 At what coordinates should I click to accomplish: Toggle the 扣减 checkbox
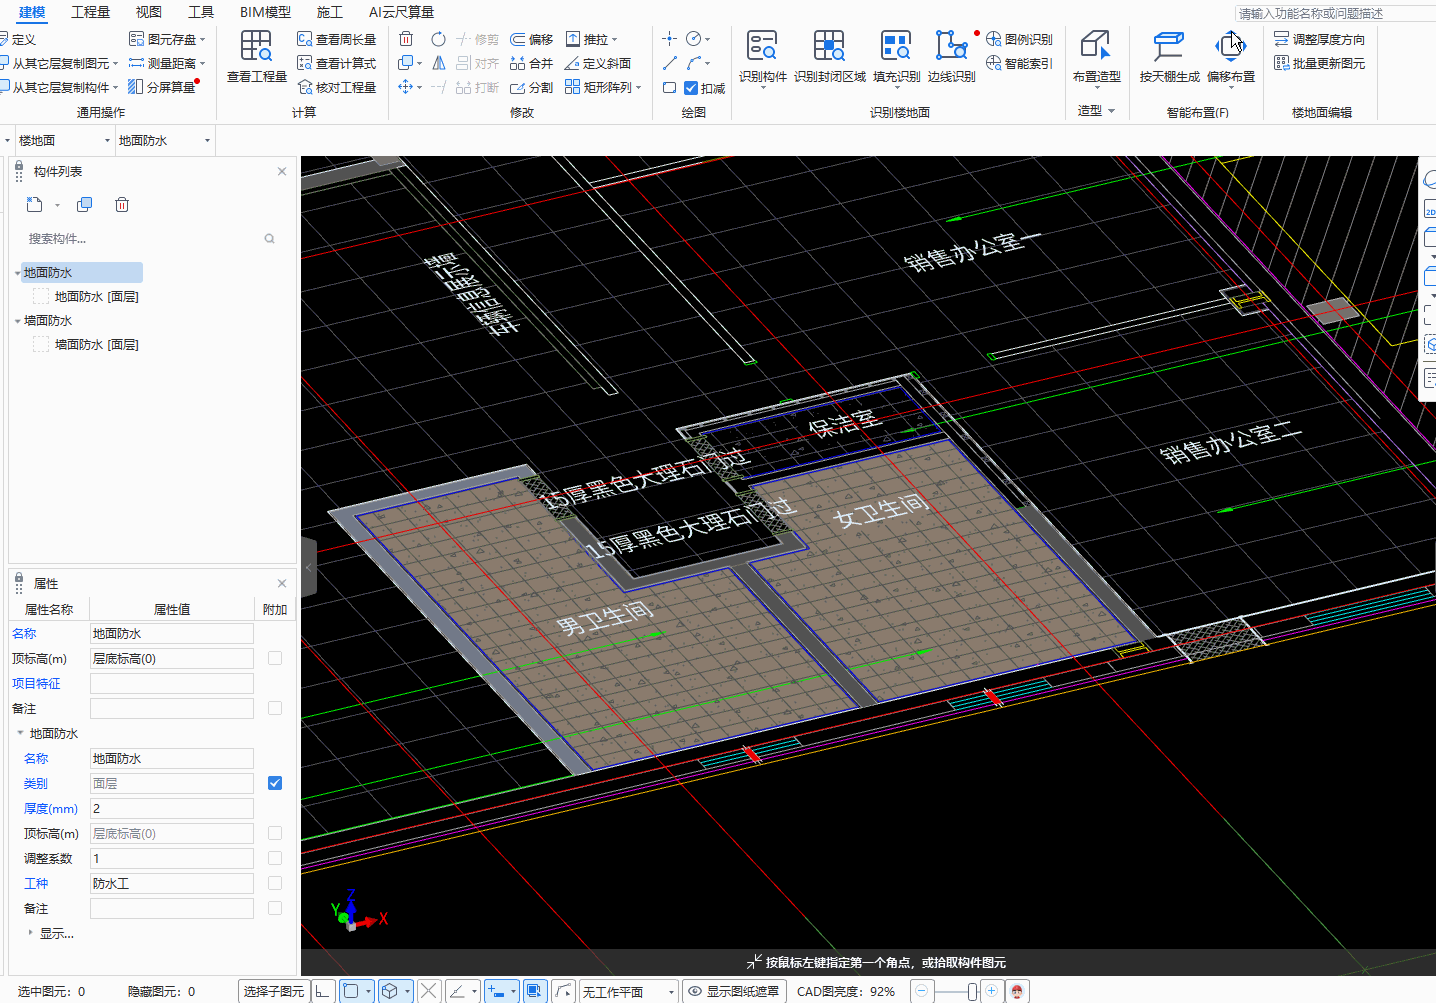pos(691,88)
